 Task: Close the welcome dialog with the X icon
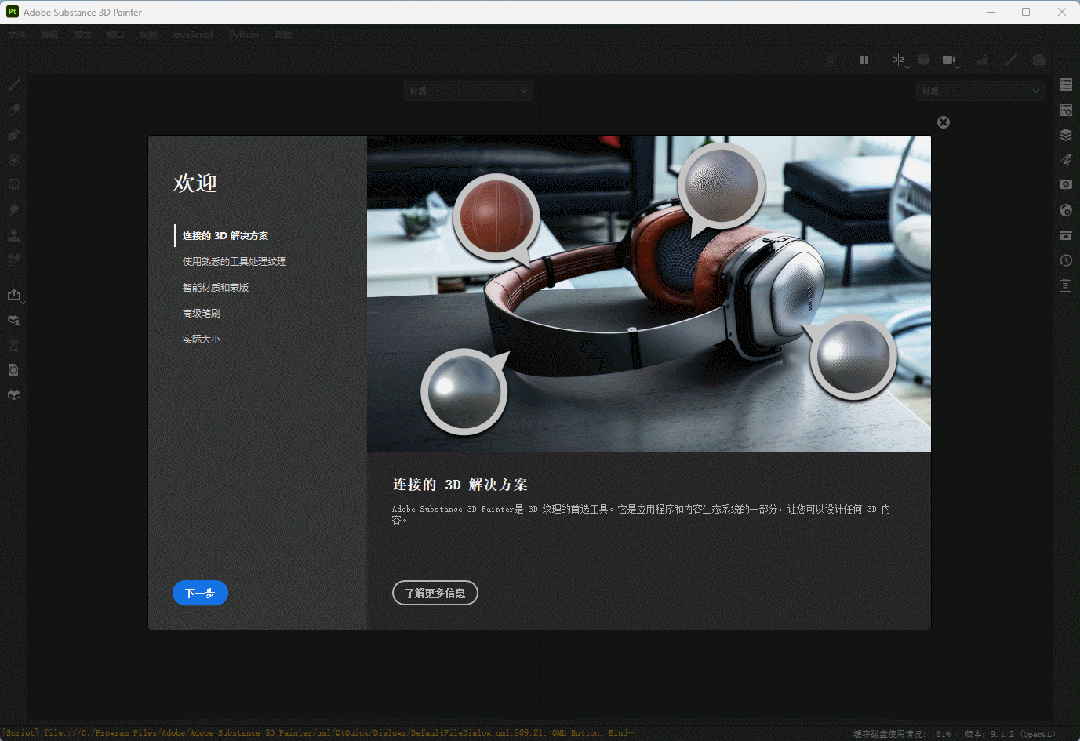click(944, 123)
